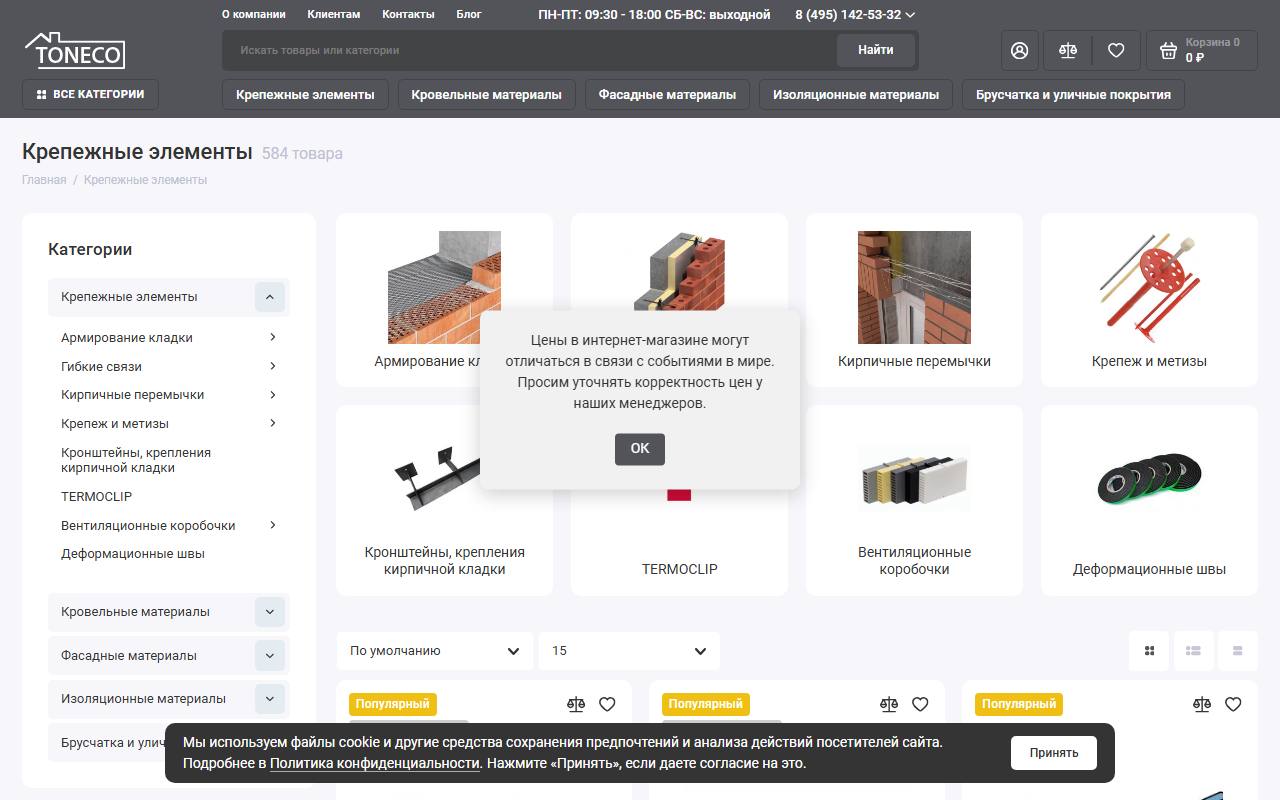Expand Изоляционные материалы sidebar section
This screenshot has height=800, width=1280.
(270, 699)
